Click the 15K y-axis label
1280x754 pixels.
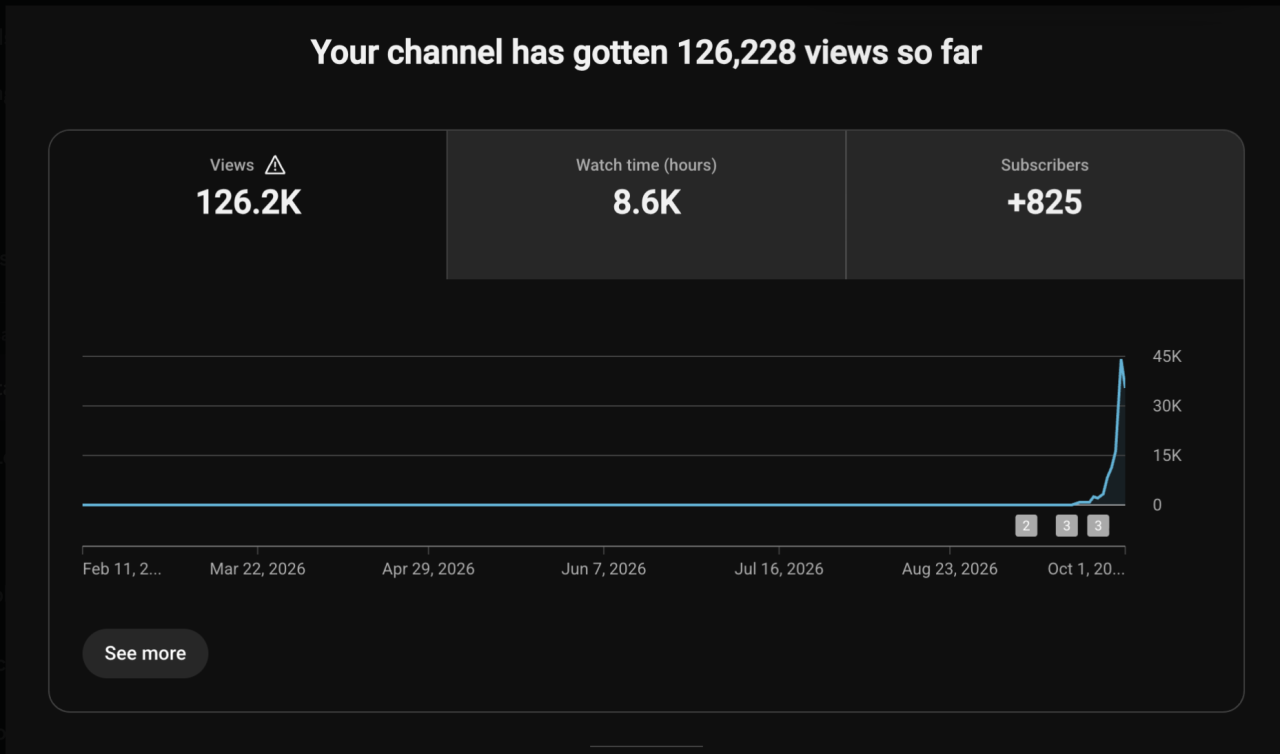[1167, 455]
